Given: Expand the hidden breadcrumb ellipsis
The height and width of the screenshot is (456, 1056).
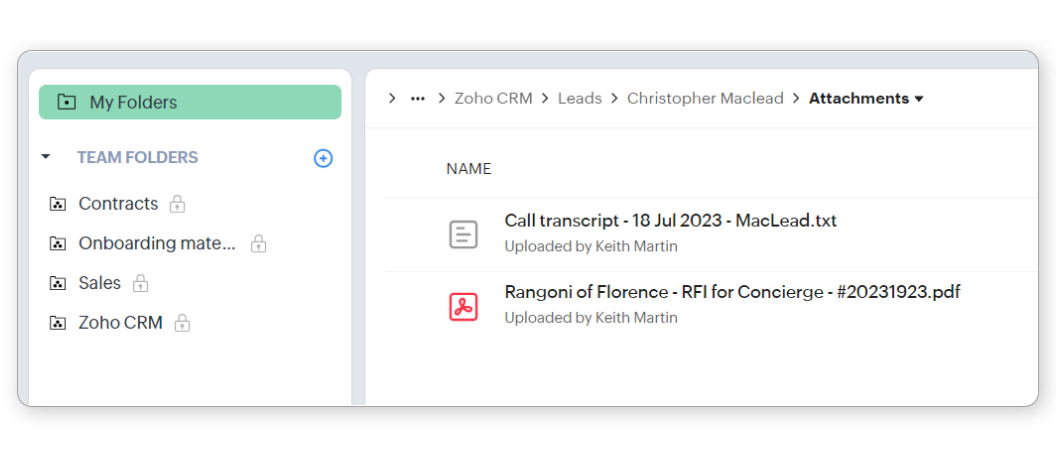Looking at the screenshot, I should pyautogui.click(x=418, y=98).
